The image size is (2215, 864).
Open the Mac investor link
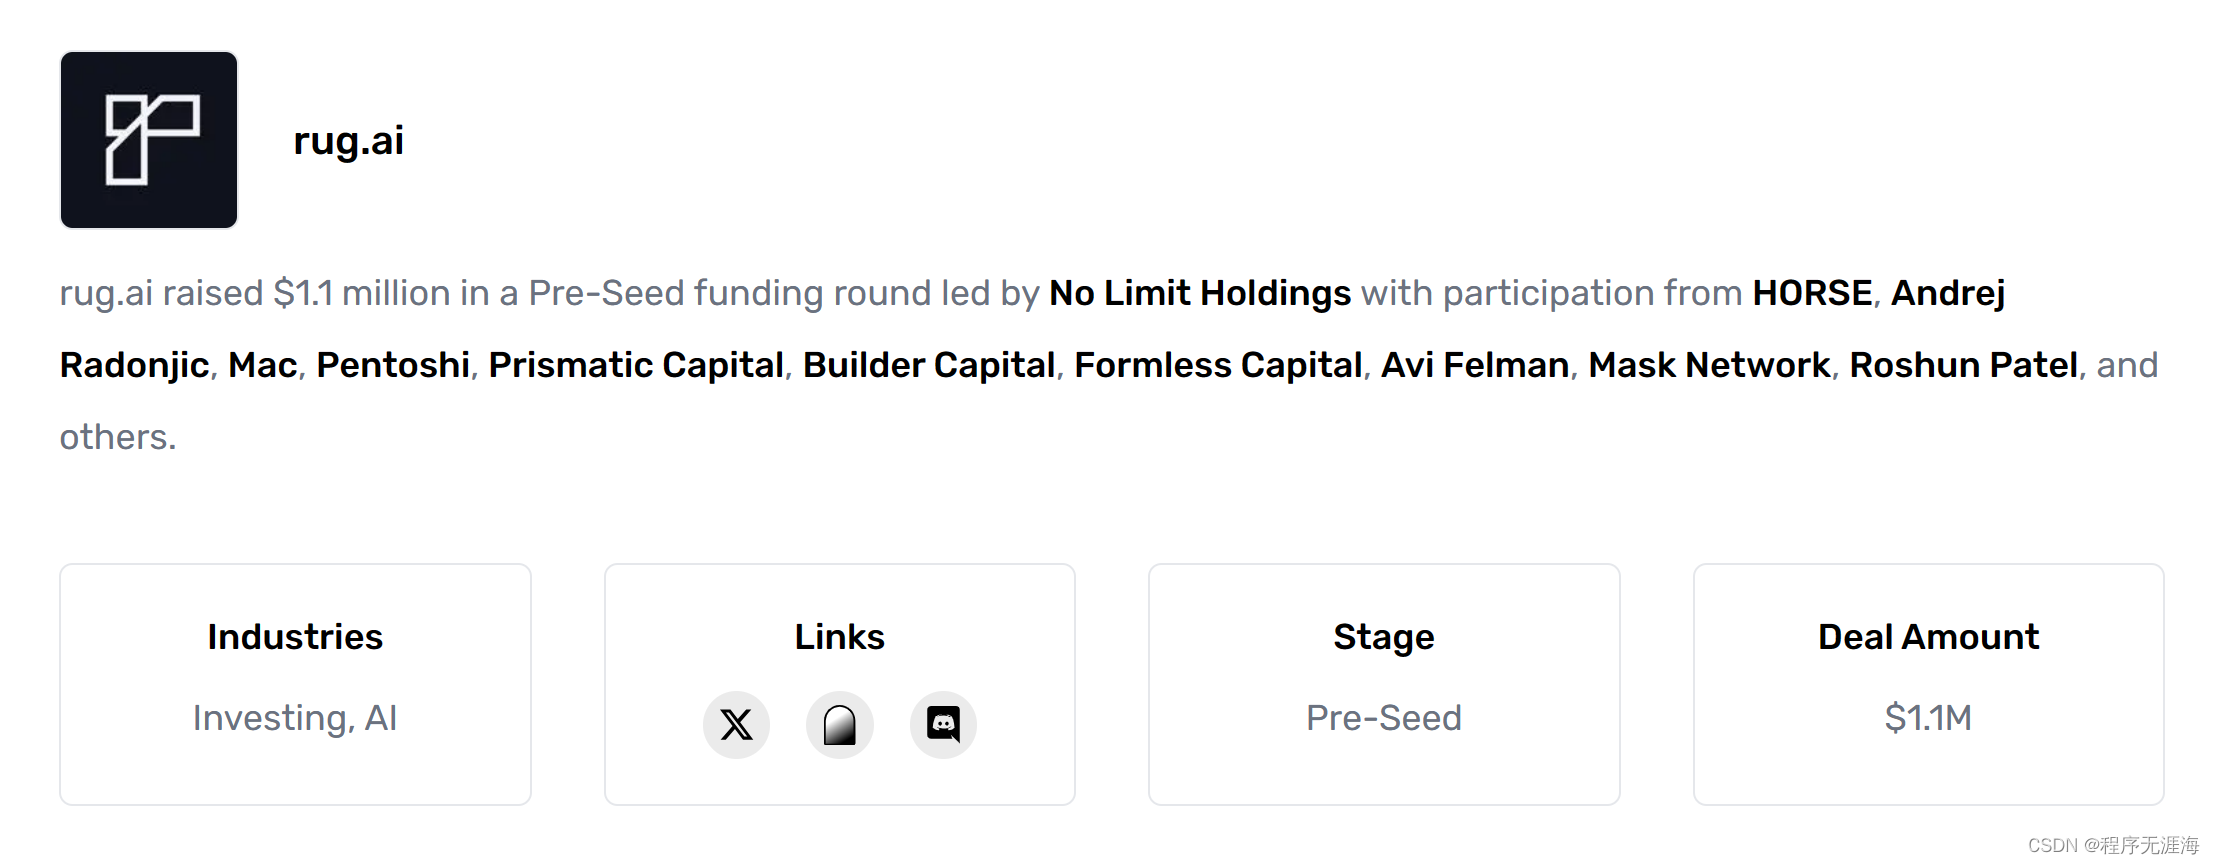[263, 365]
